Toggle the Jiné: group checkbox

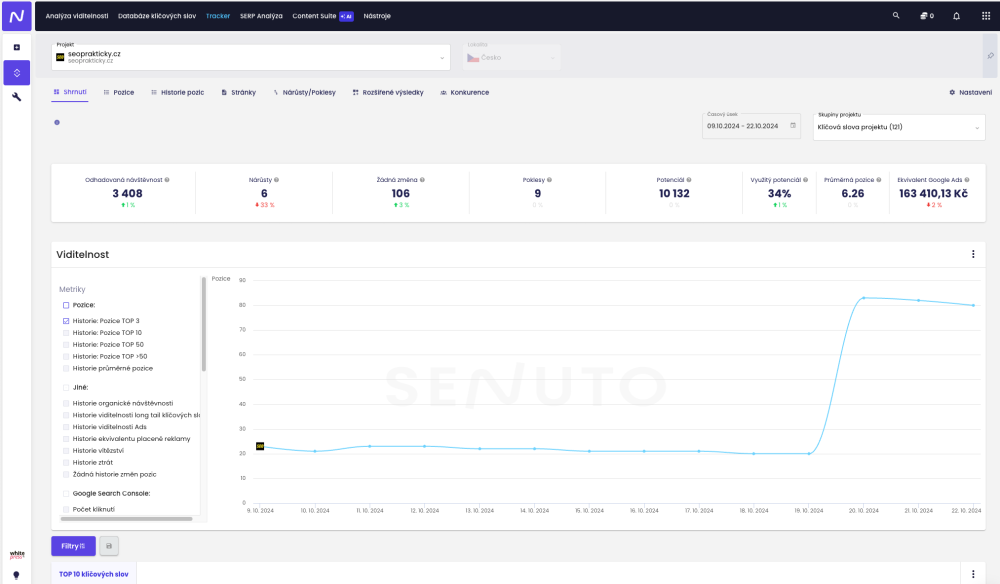point(66,388)
